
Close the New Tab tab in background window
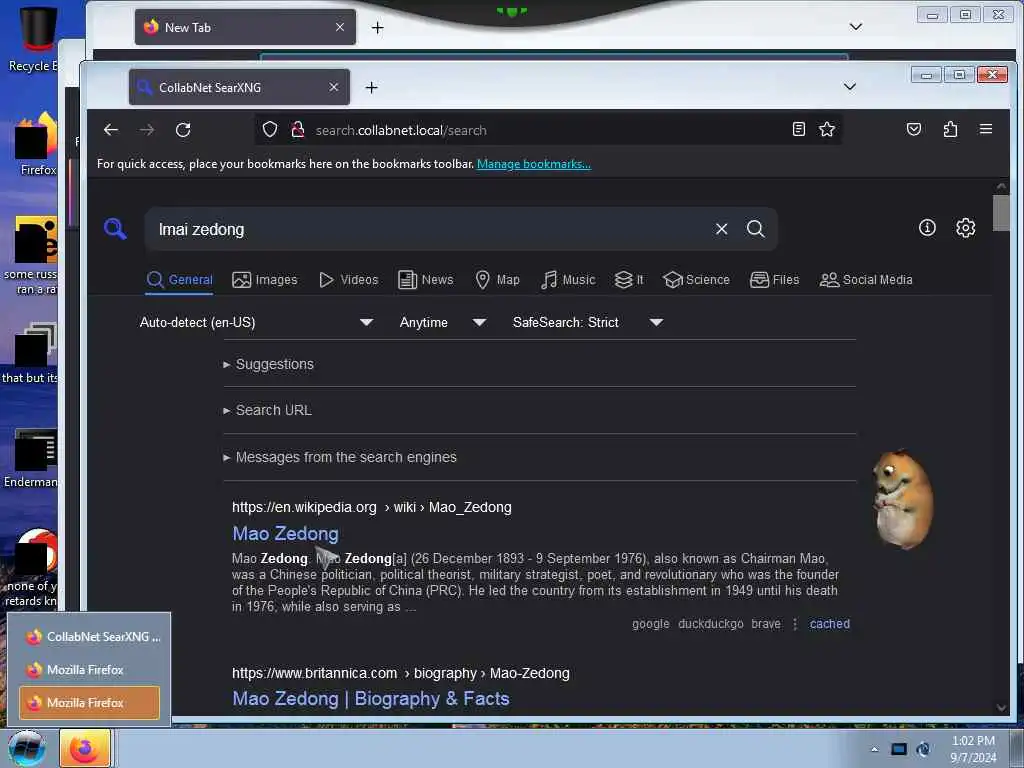point(340,27)
